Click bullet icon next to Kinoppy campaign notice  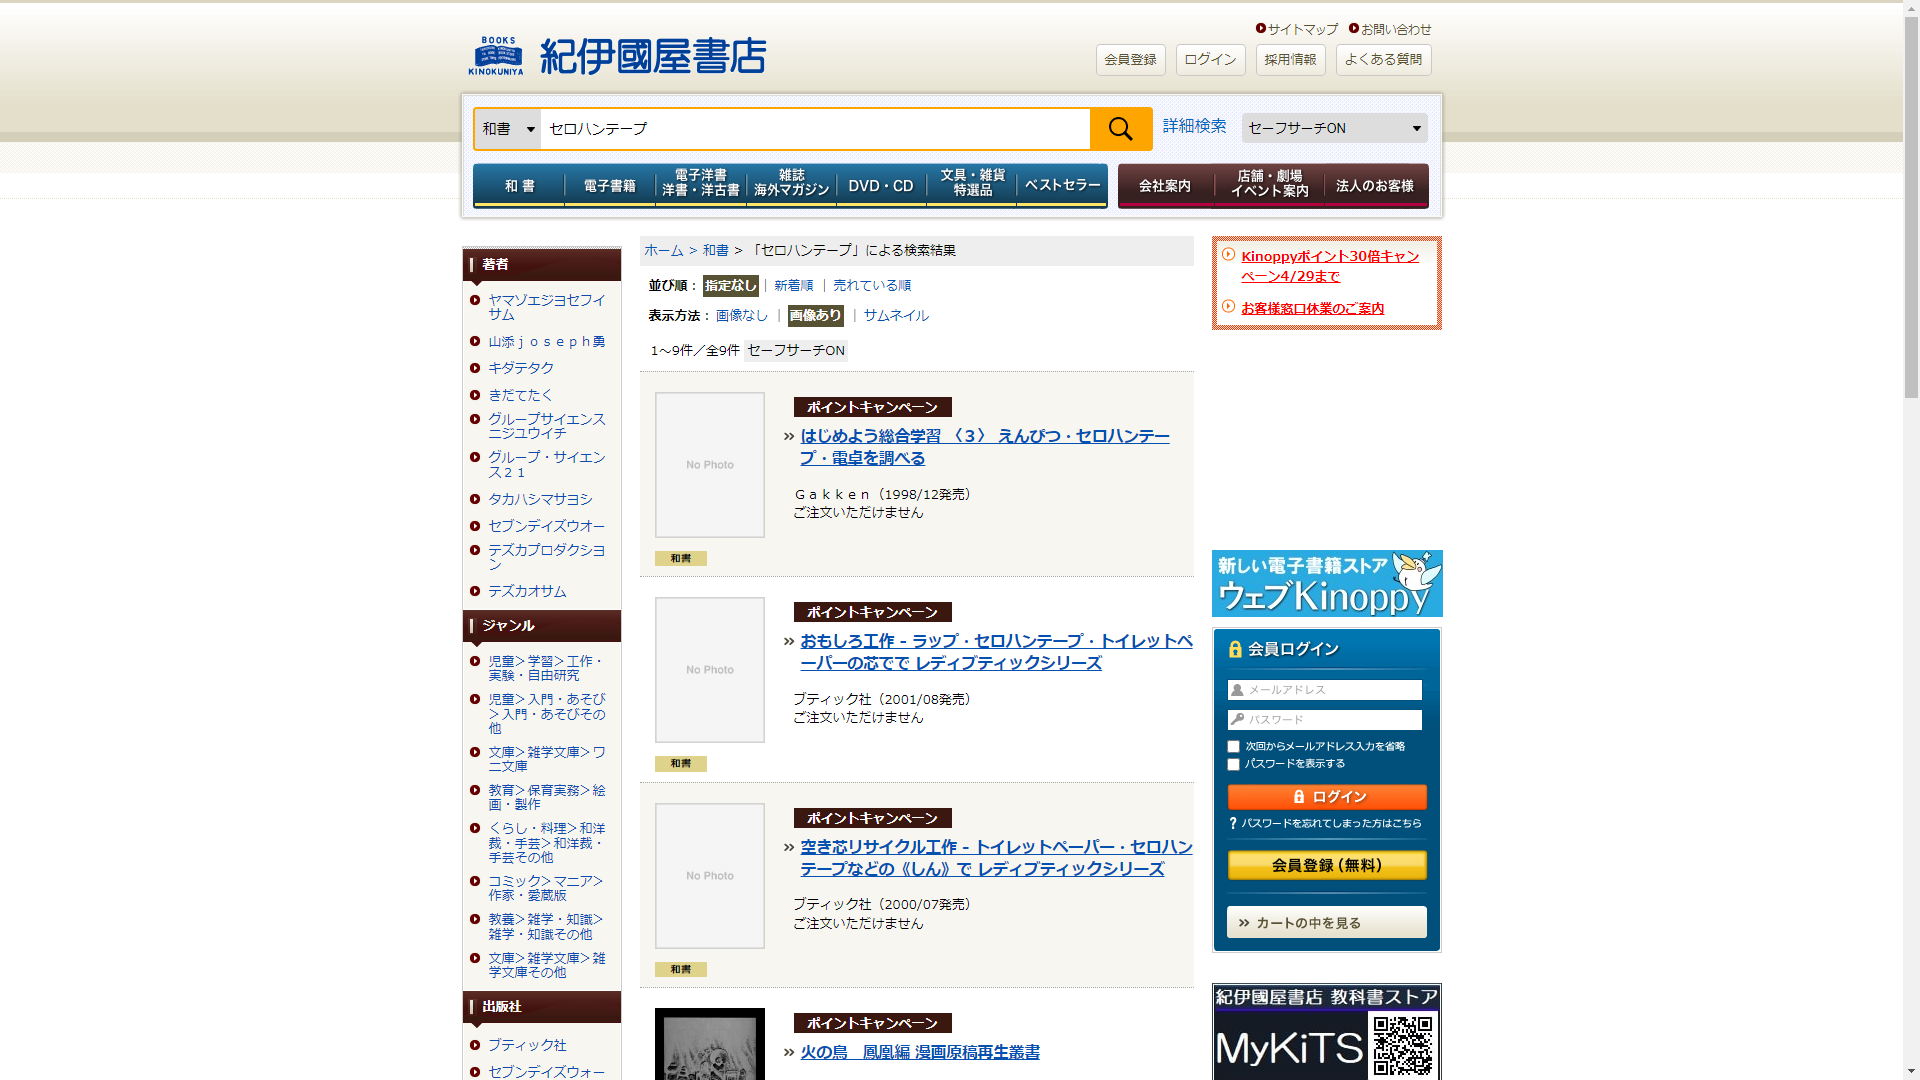1228,255
